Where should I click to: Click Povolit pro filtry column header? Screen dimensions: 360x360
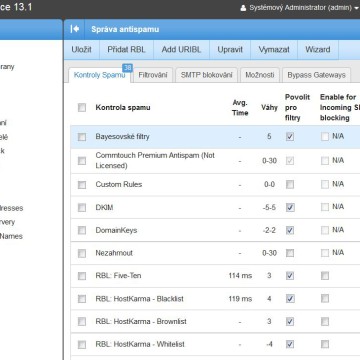pos(297,107)
